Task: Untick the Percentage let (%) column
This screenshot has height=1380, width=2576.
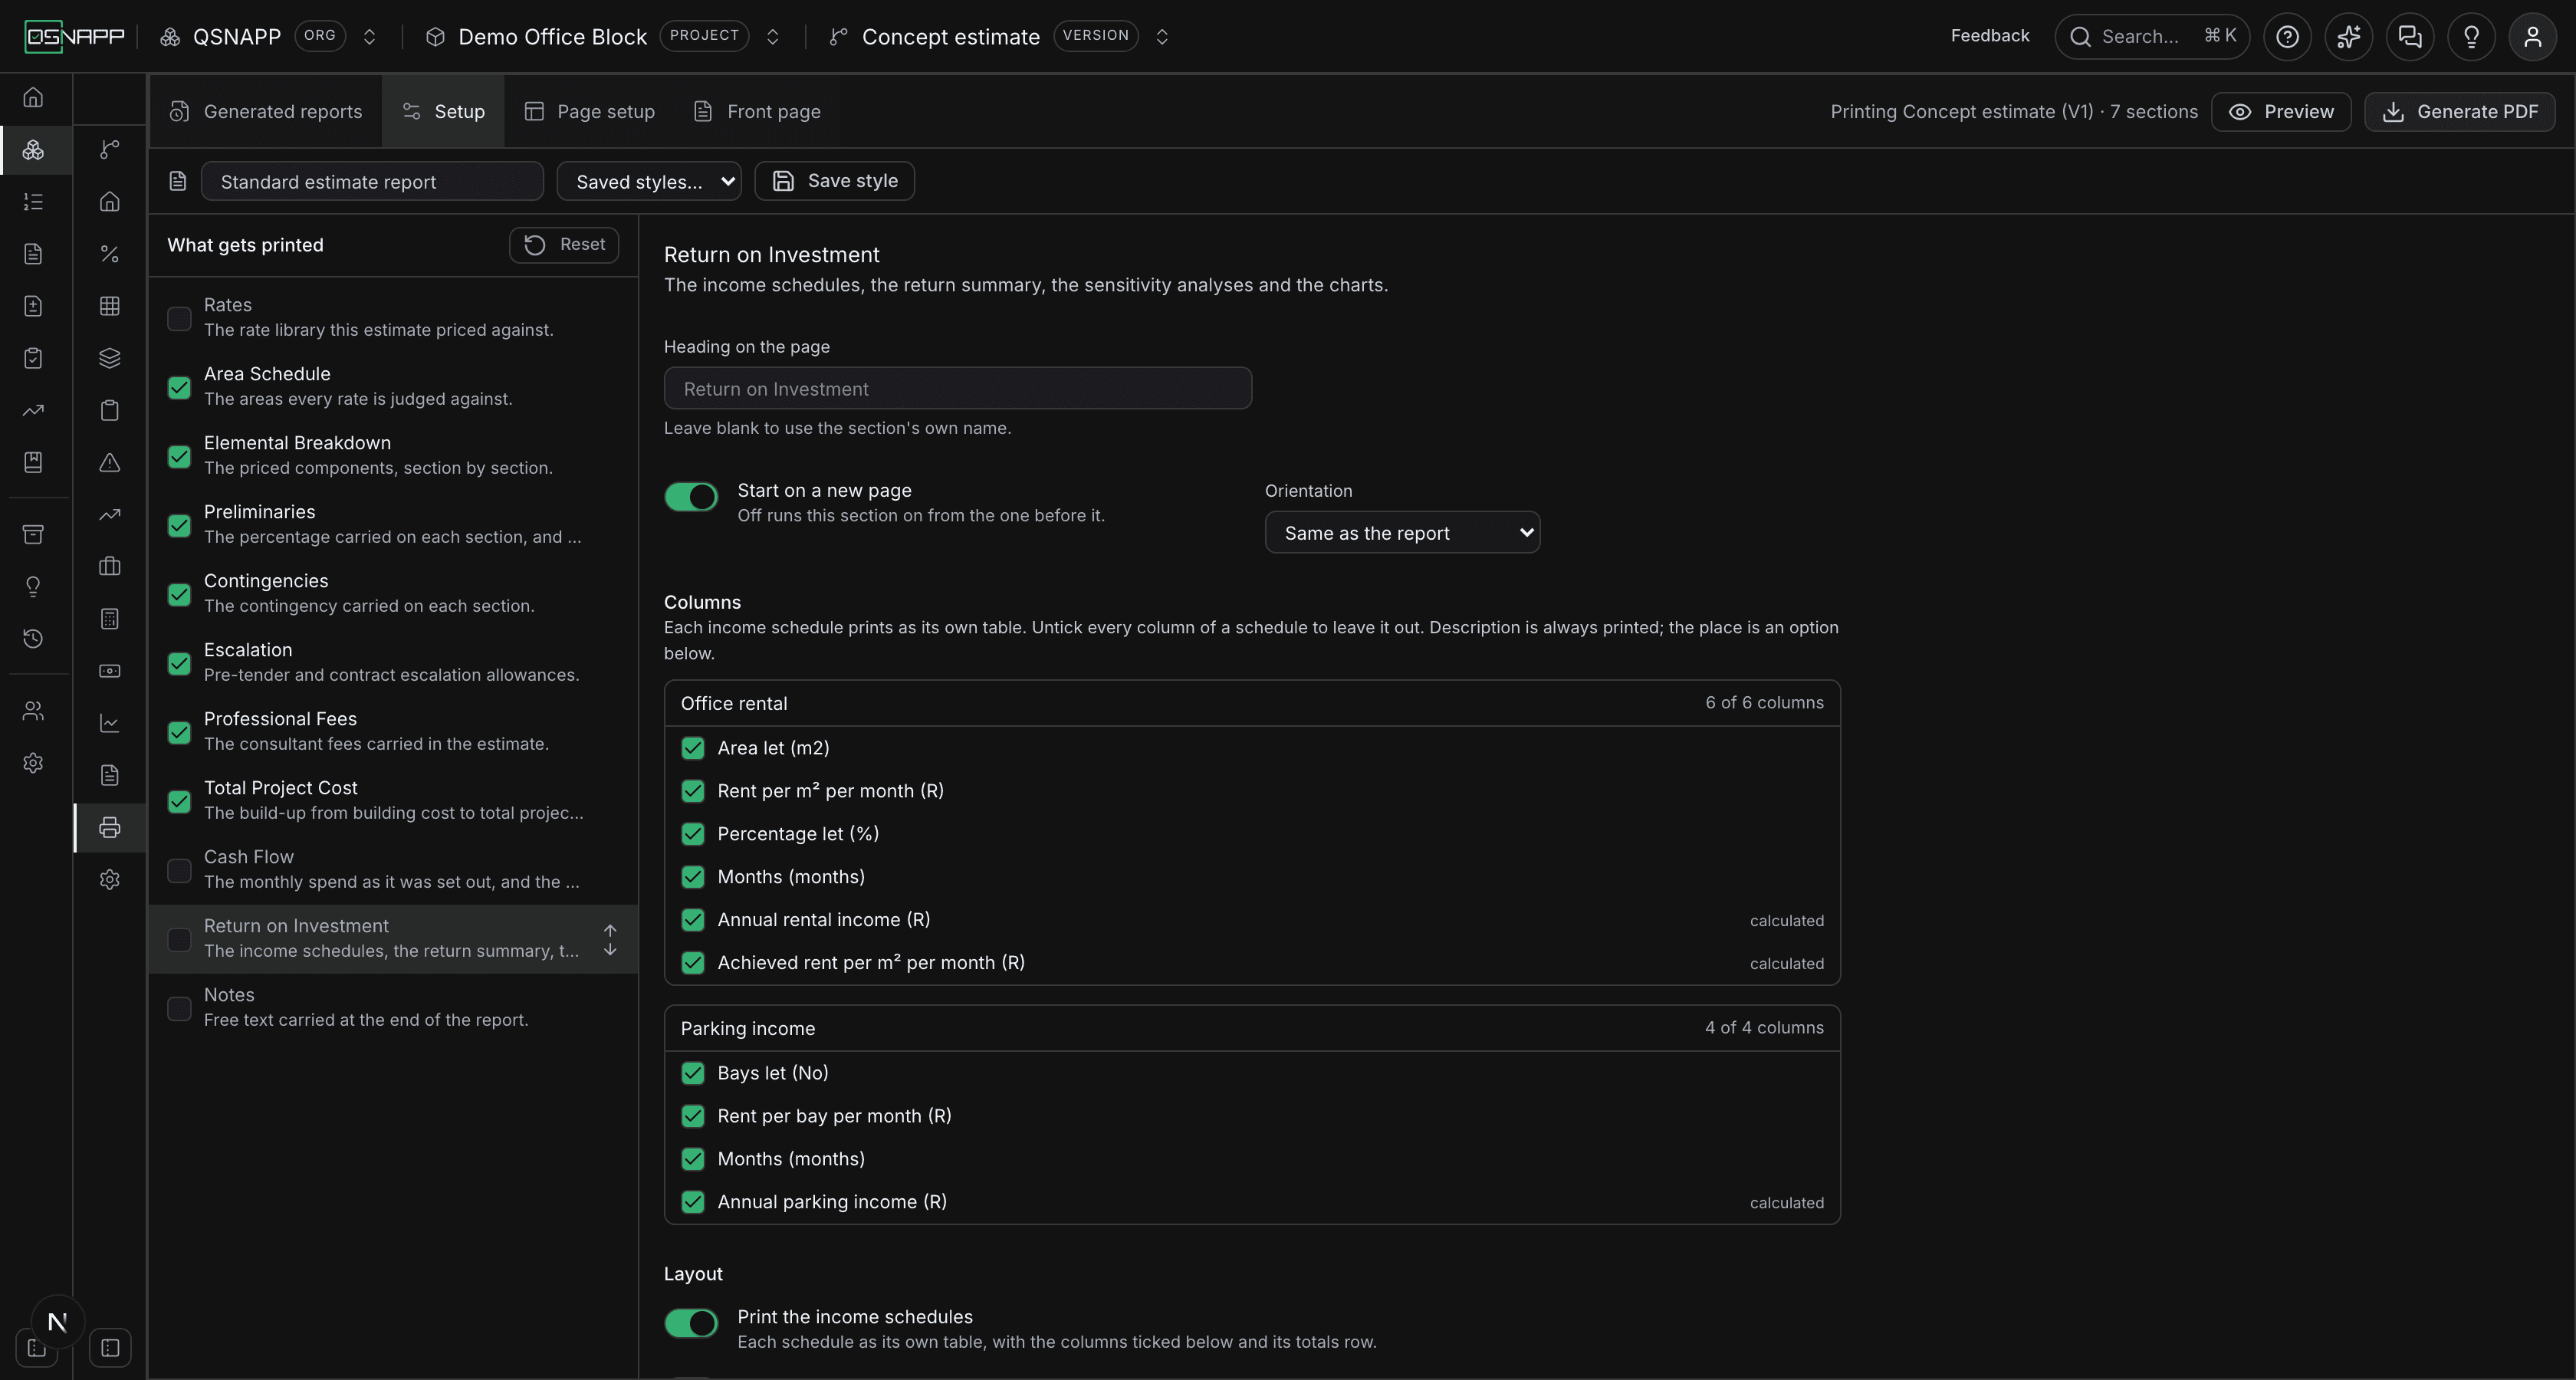Action: click(x=693, y=834)
